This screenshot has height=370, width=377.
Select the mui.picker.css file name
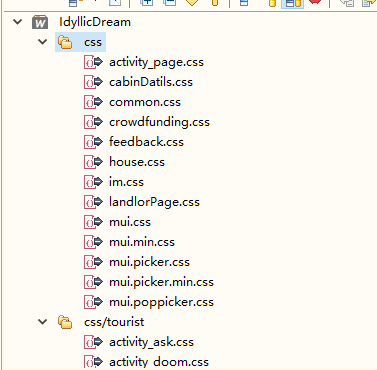[x=149, y=262]
